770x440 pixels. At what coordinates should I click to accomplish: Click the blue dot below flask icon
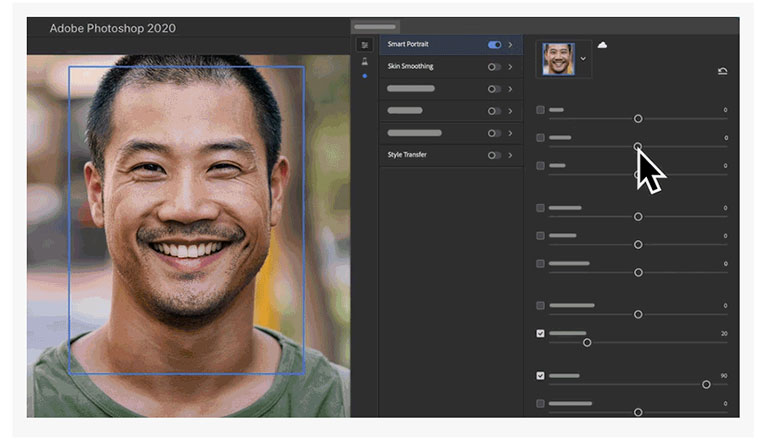coord(365,76)
